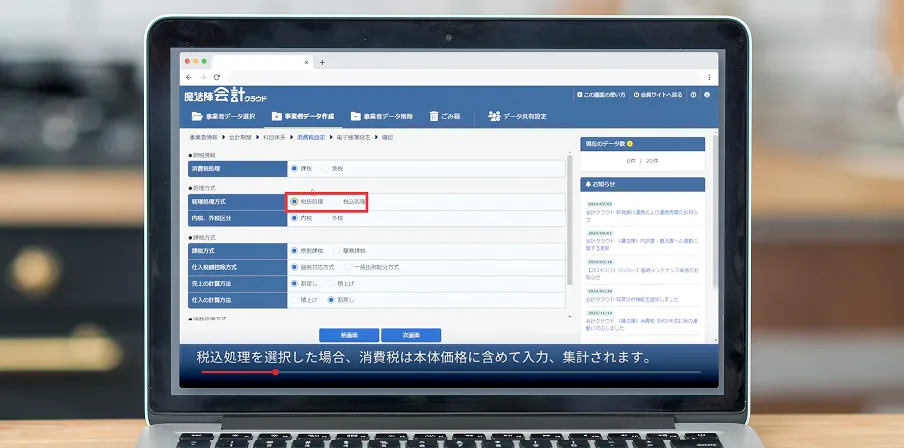
Task: Open the ごみ箱 trash tab
Action: 445,116
